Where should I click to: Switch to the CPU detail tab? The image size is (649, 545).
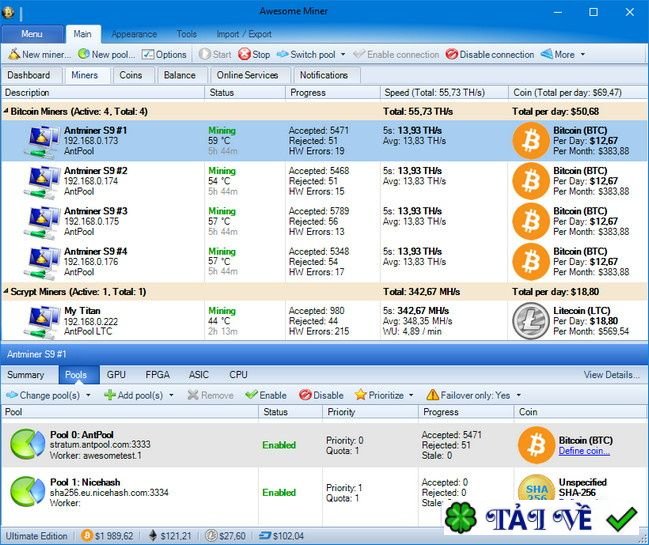238,375
